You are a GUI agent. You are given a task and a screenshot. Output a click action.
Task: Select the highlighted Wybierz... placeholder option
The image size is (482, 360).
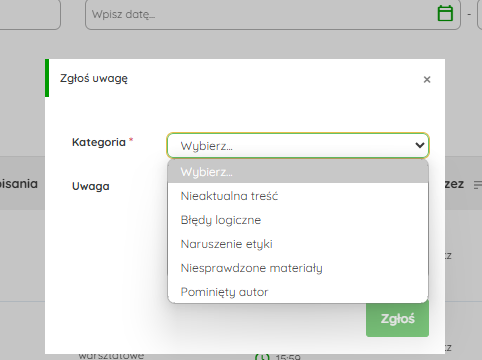pos(298,172)
